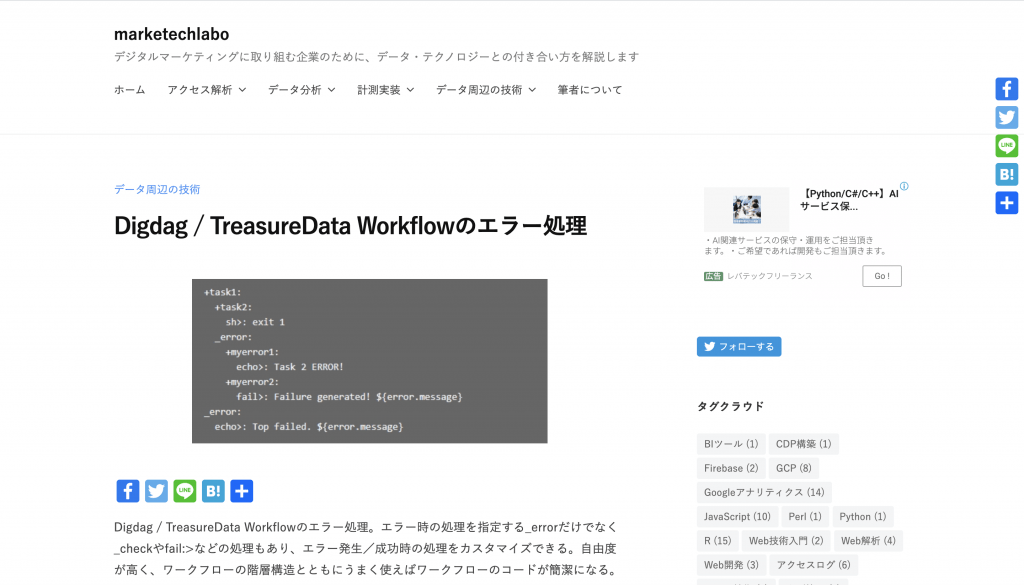1024x585 pixels.
Task: Select R (15) tag
Action: [x=718, y=541]
